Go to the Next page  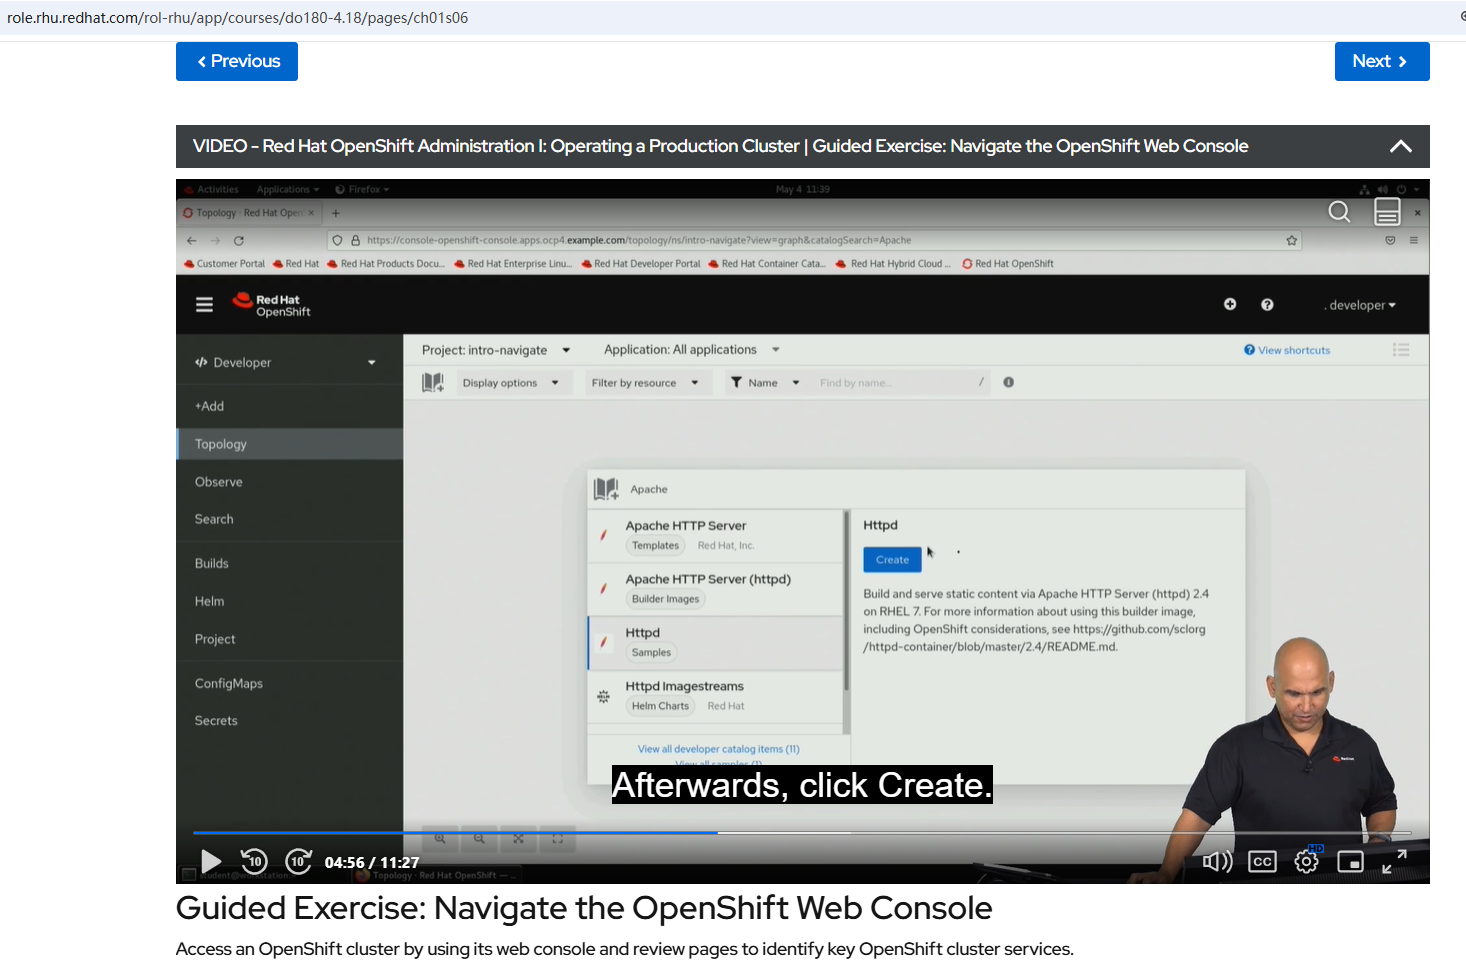(x=1382, y=61)
